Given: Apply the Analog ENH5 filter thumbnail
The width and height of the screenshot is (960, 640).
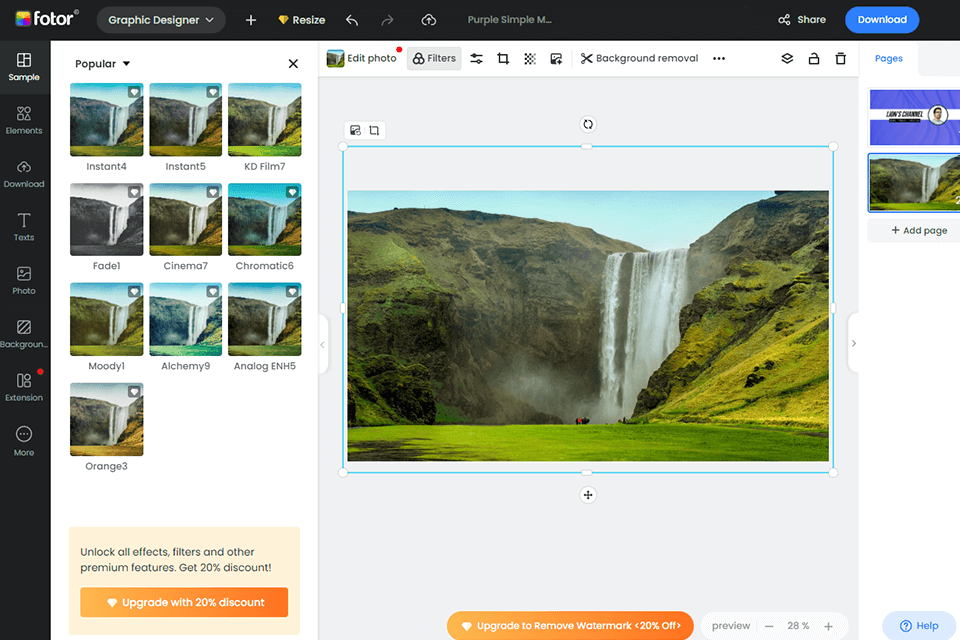Looking at the screenshot, I should (x=264, y=319).
